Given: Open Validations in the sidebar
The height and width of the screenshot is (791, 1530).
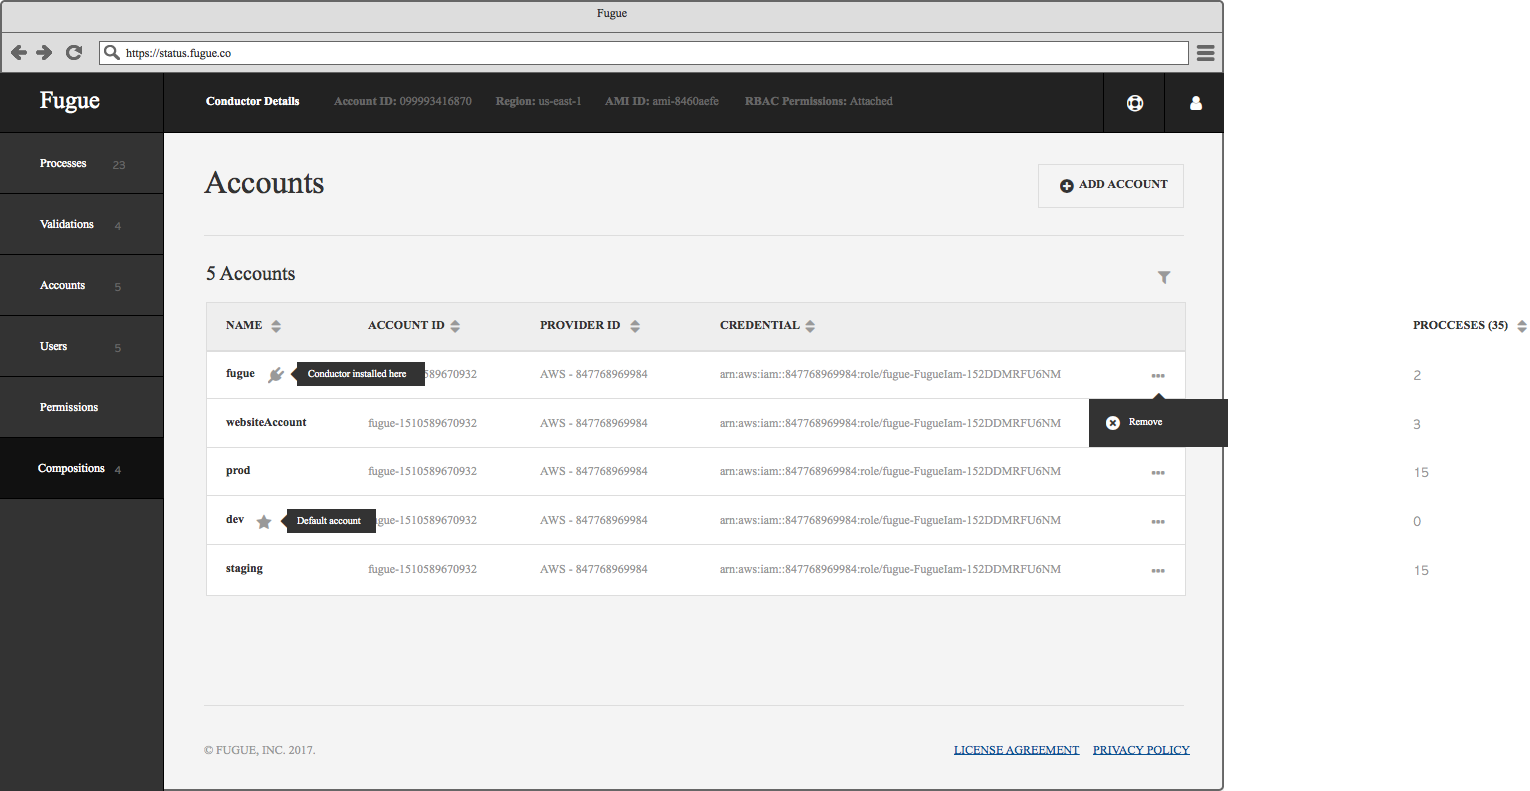Looking at the screenshot, I should click(81, 224).
